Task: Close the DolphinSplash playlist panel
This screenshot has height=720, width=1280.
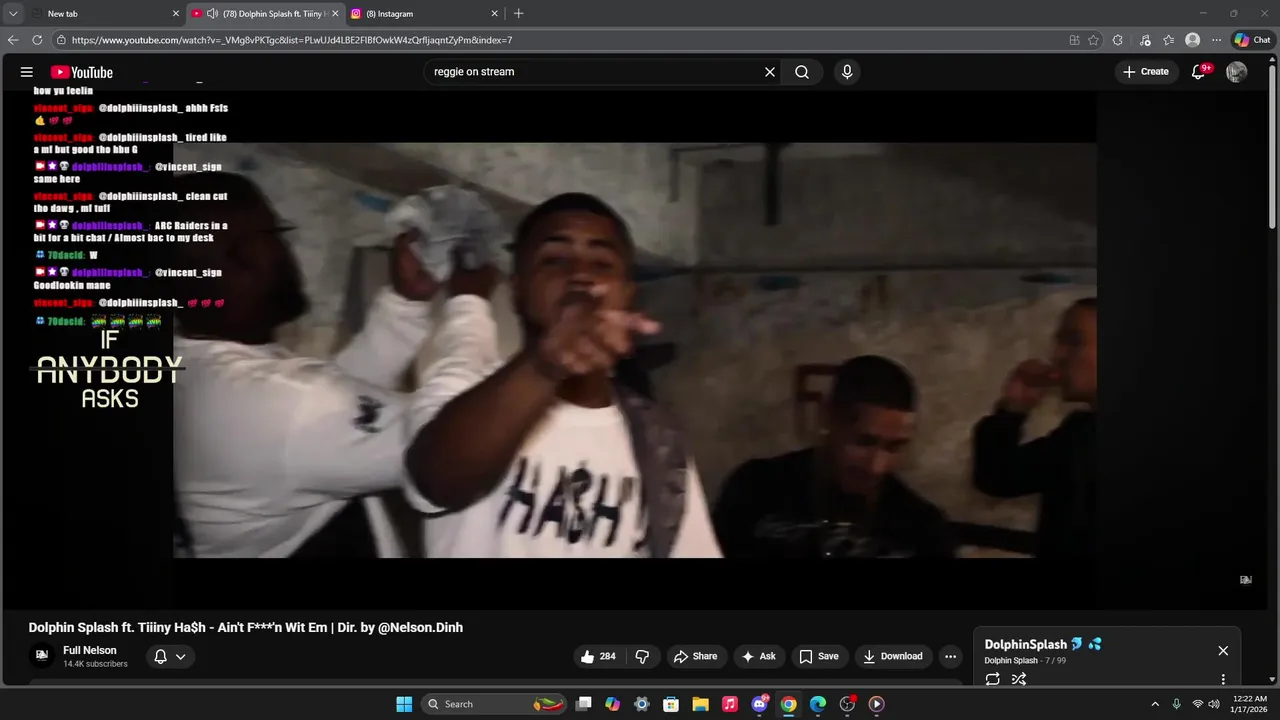Action: pyautogui.click(x=1223, y=651)
